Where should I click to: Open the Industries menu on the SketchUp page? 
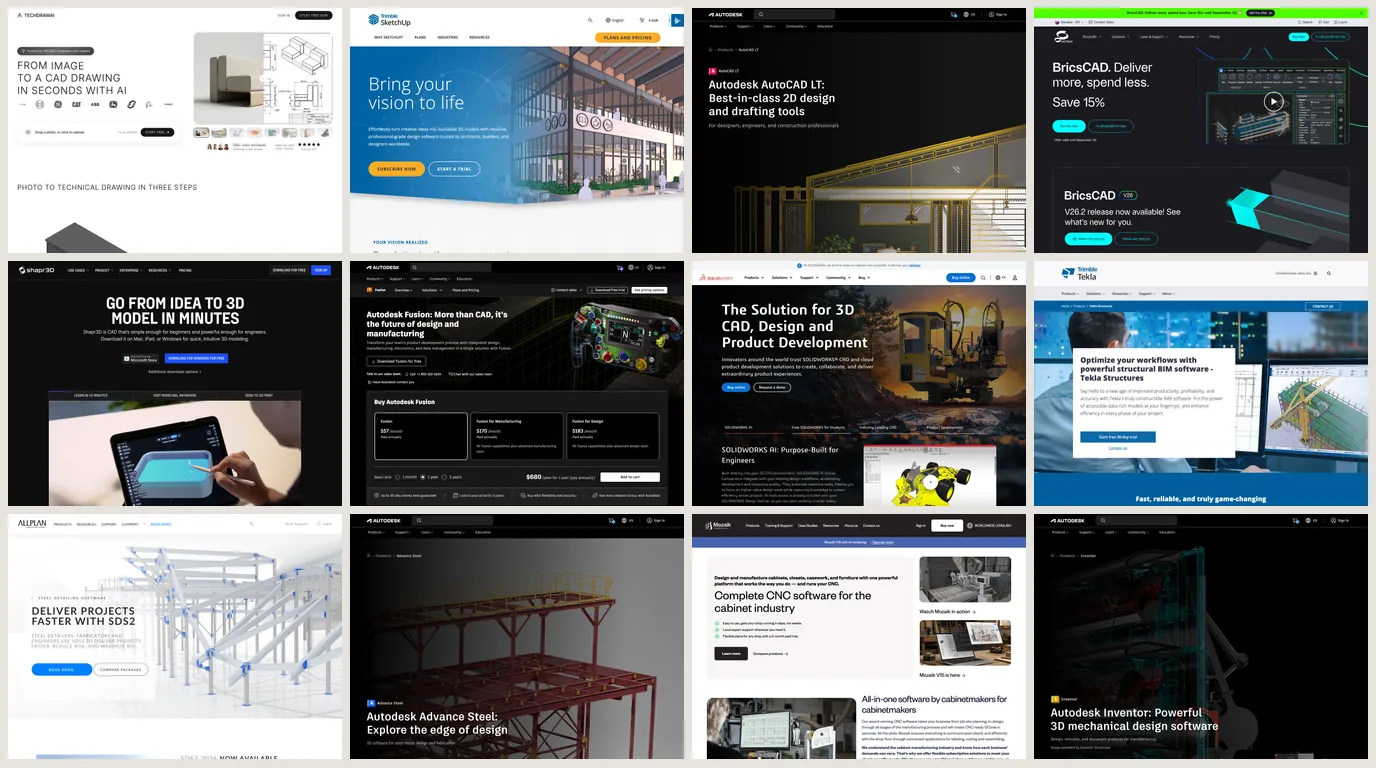coord(448,37)
